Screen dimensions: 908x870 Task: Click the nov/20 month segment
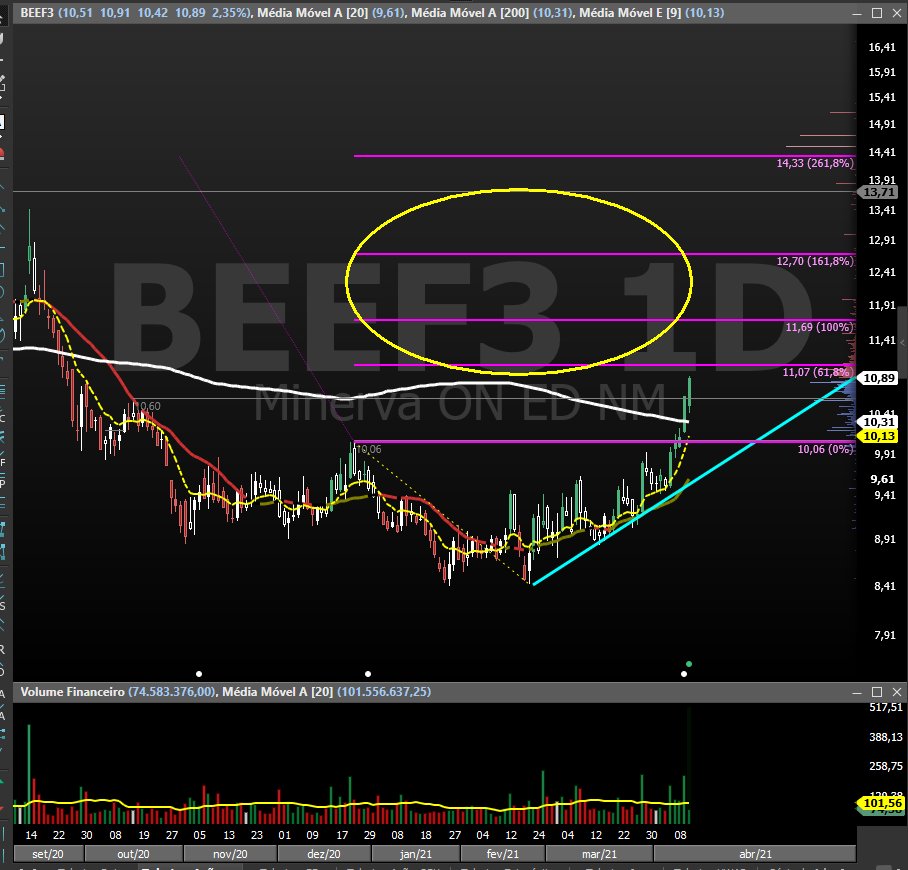pyautogui.click(x=230, y=854)
